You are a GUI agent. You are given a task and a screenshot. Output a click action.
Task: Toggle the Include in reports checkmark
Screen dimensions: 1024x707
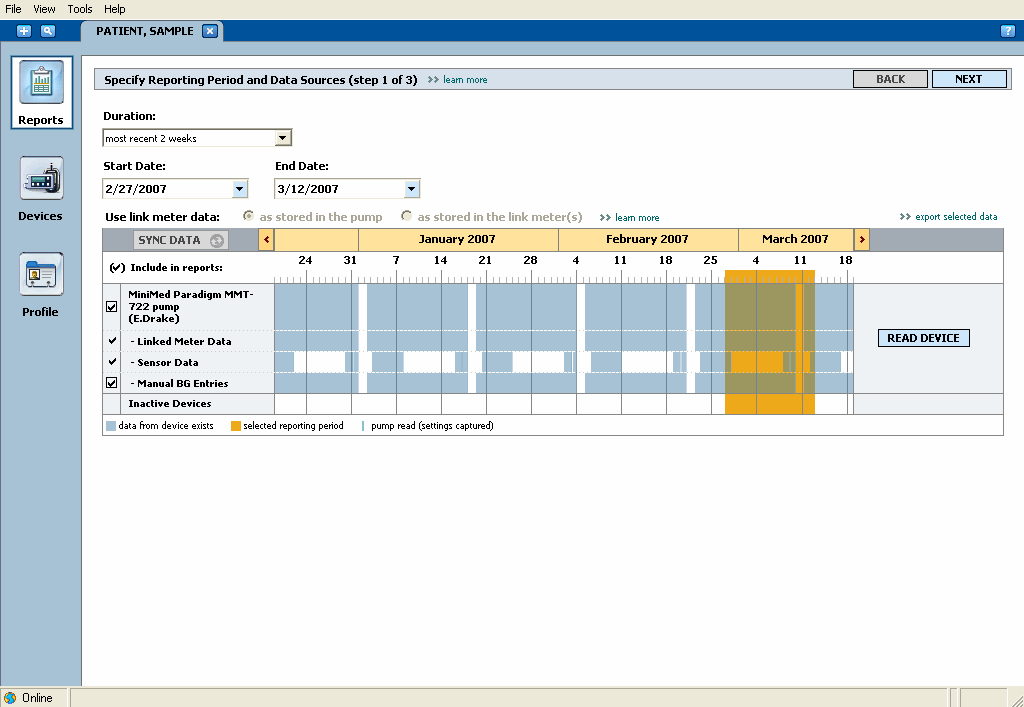click(x=117, y=268)
